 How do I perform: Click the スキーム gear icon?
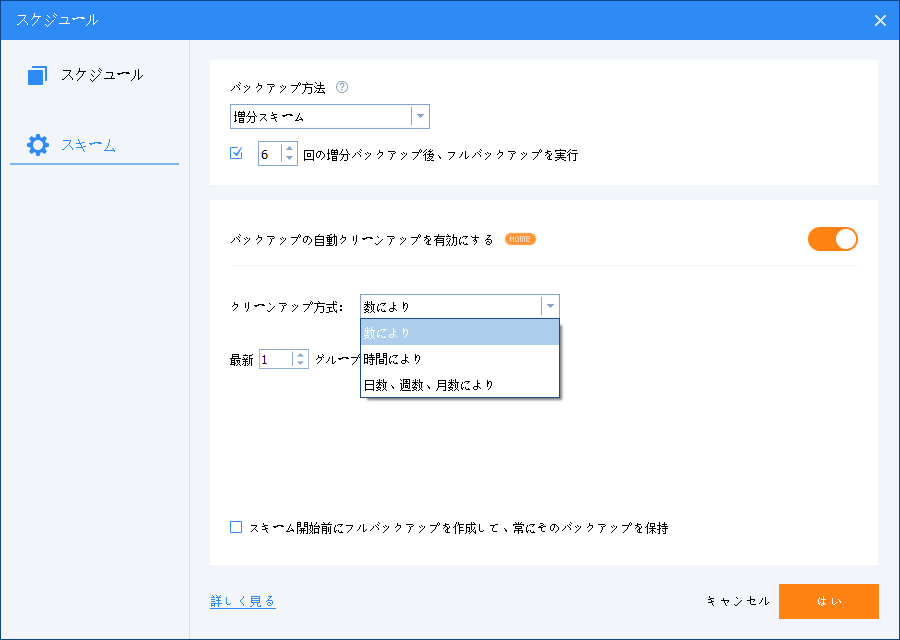pos(38,145)
